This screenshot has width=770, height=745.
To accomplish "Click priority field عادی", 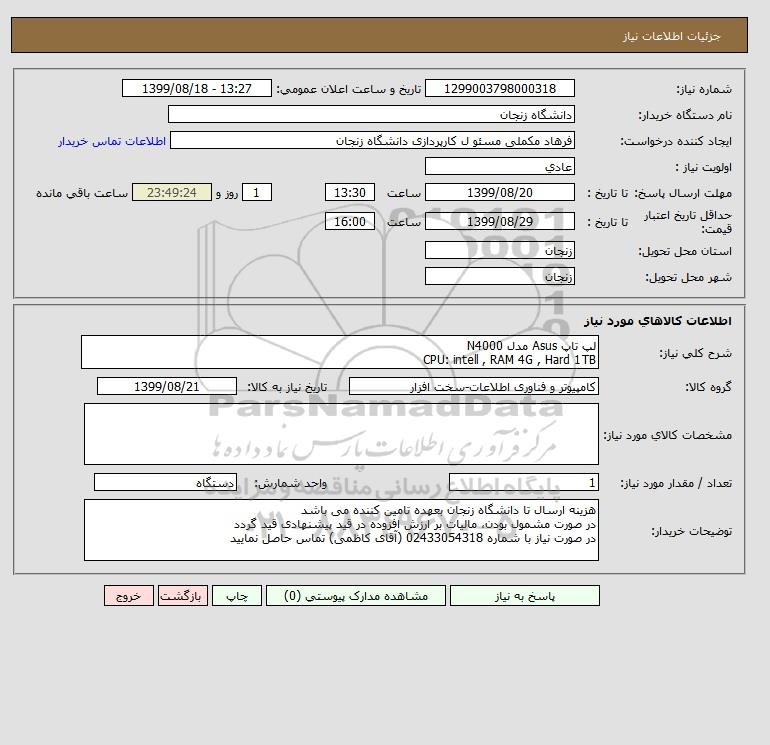I will click(x=499, y=166).
